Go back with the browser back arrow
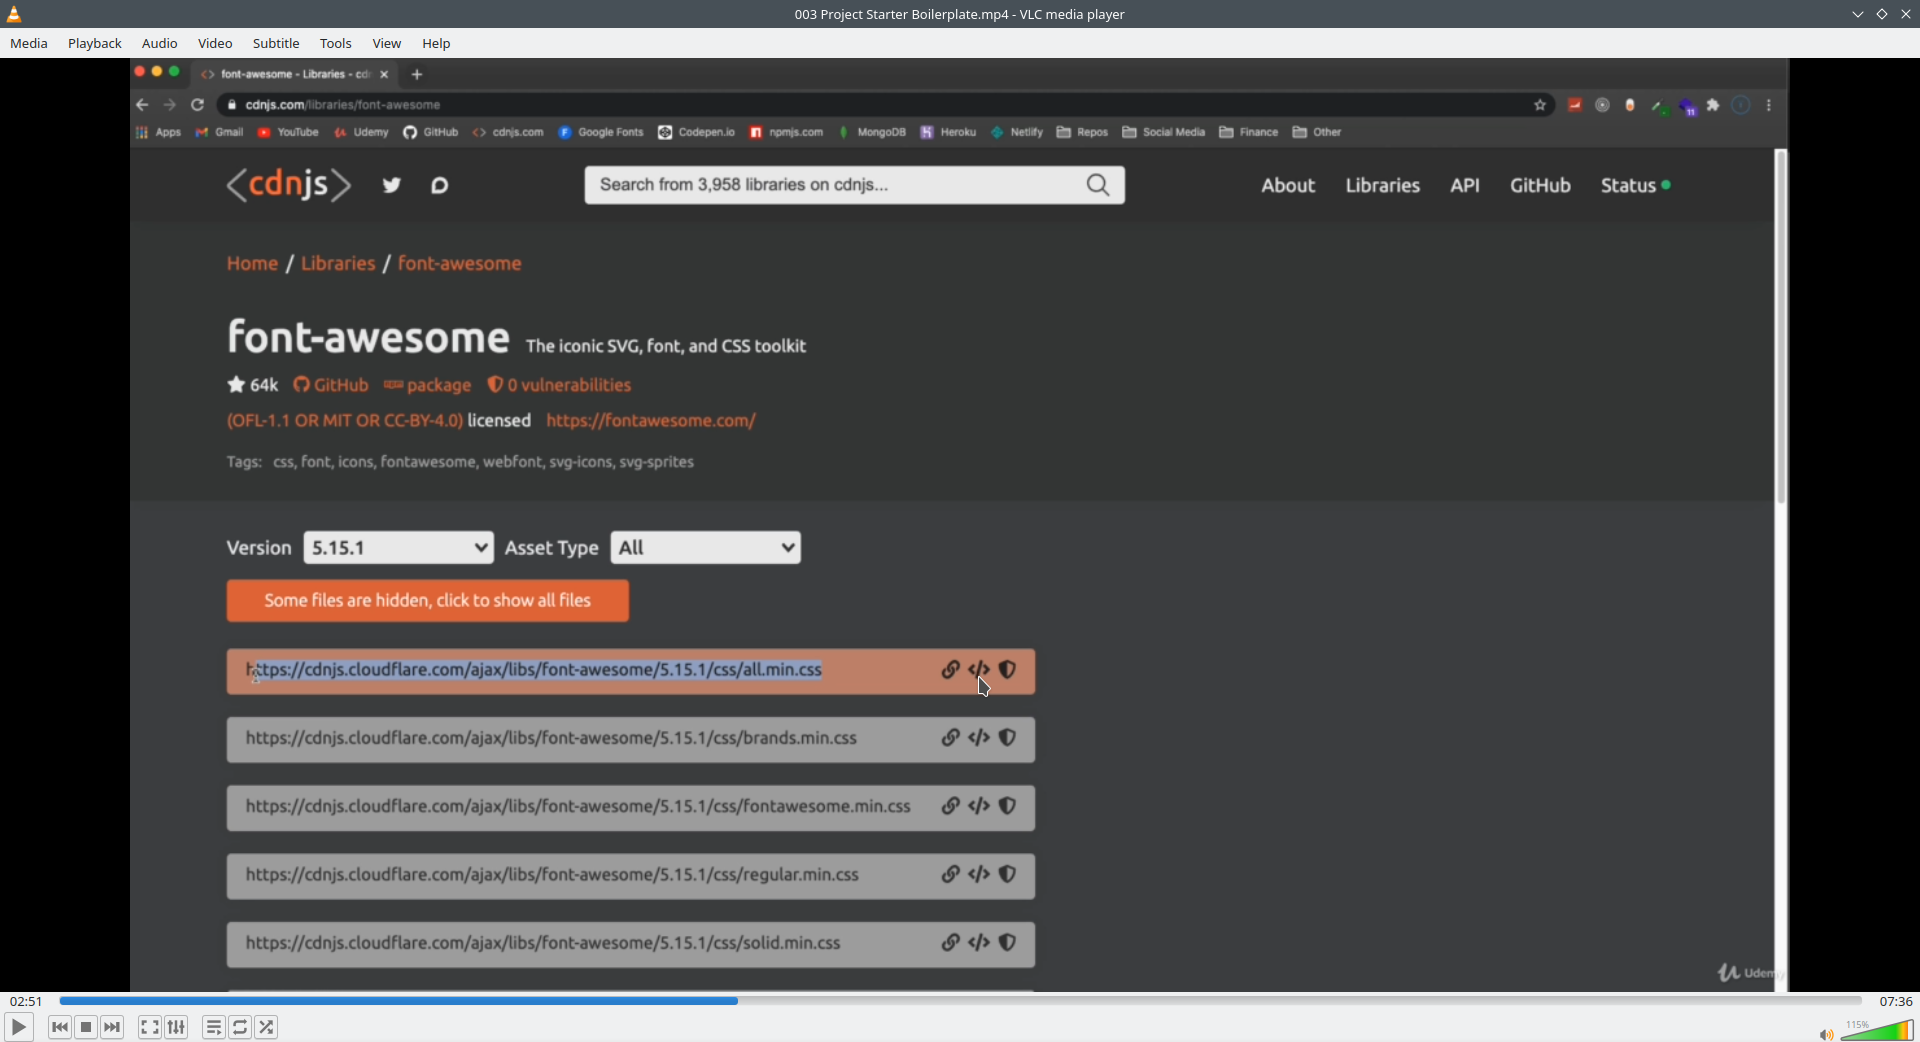Screen dimensions: 1920x1042 142,105
